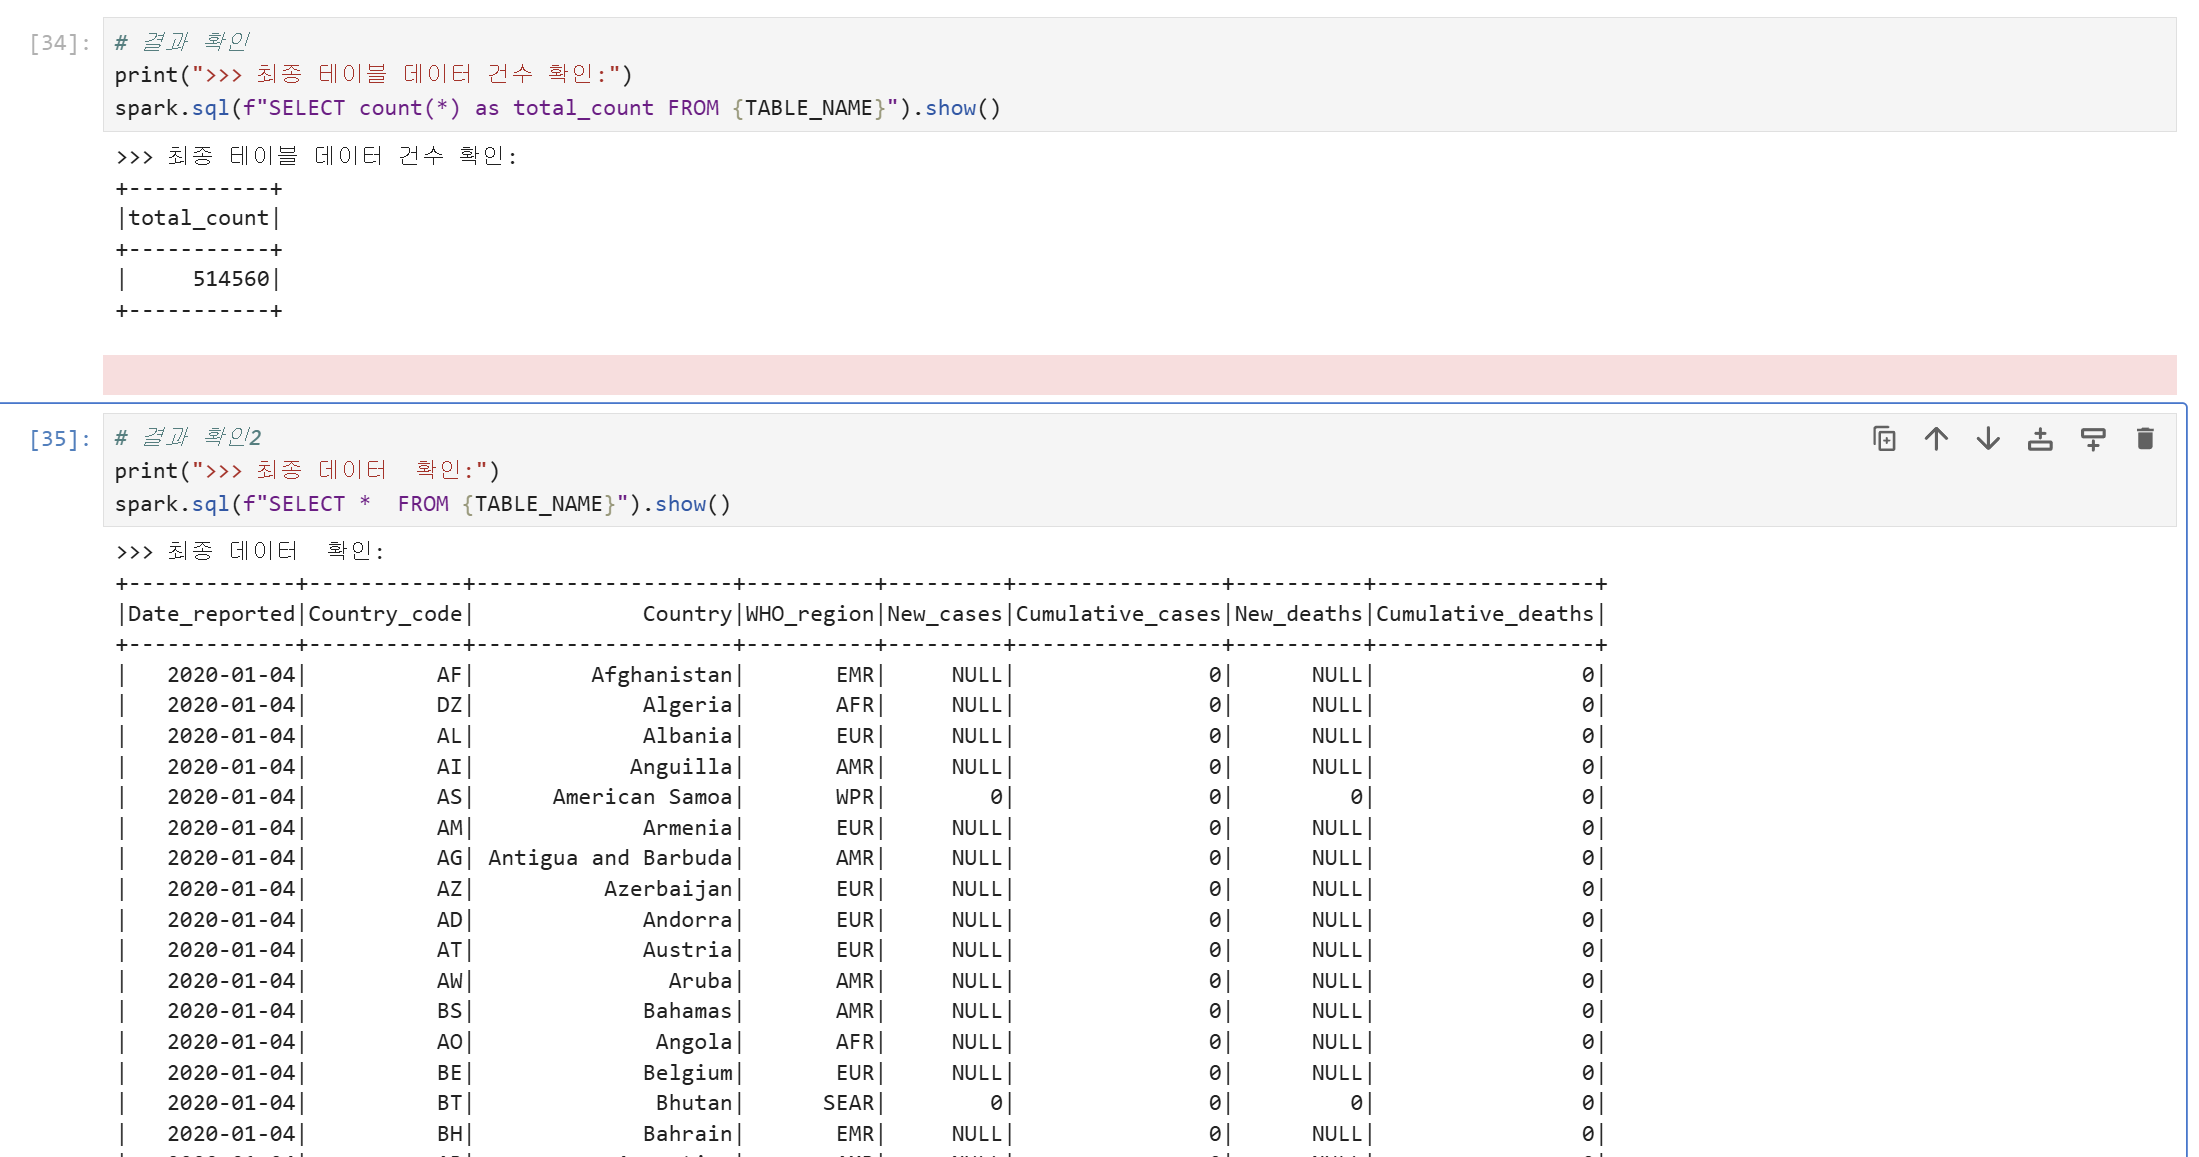Move cell 35 up with arrow icon
This screenshot has width=2199, height=1157.
[1936, 439]
